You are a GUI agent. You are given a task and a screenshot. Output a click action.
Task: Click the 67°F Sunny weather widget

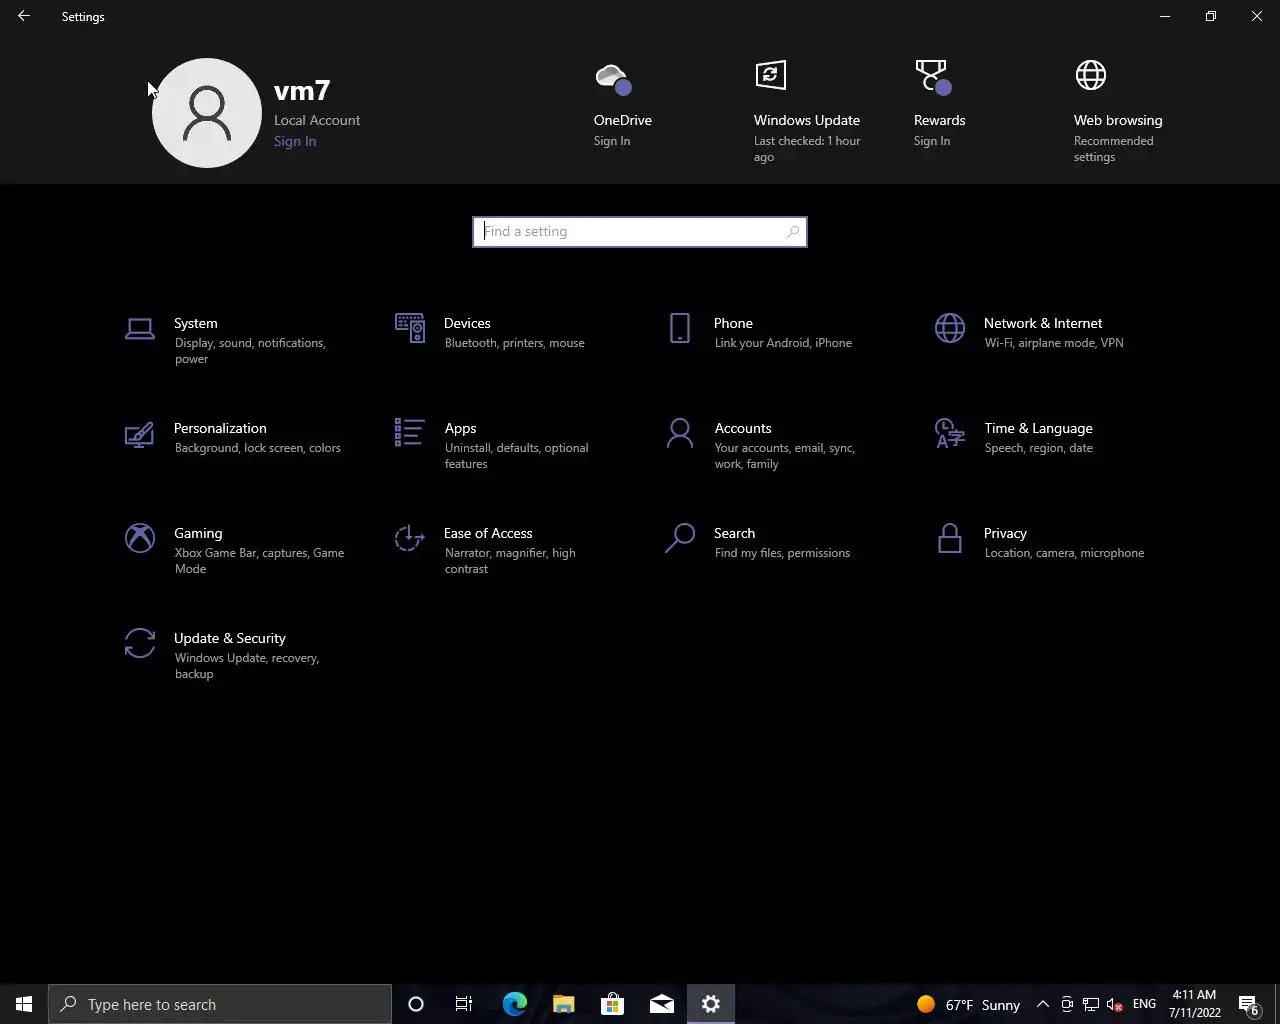click(x=968, y=1004)
